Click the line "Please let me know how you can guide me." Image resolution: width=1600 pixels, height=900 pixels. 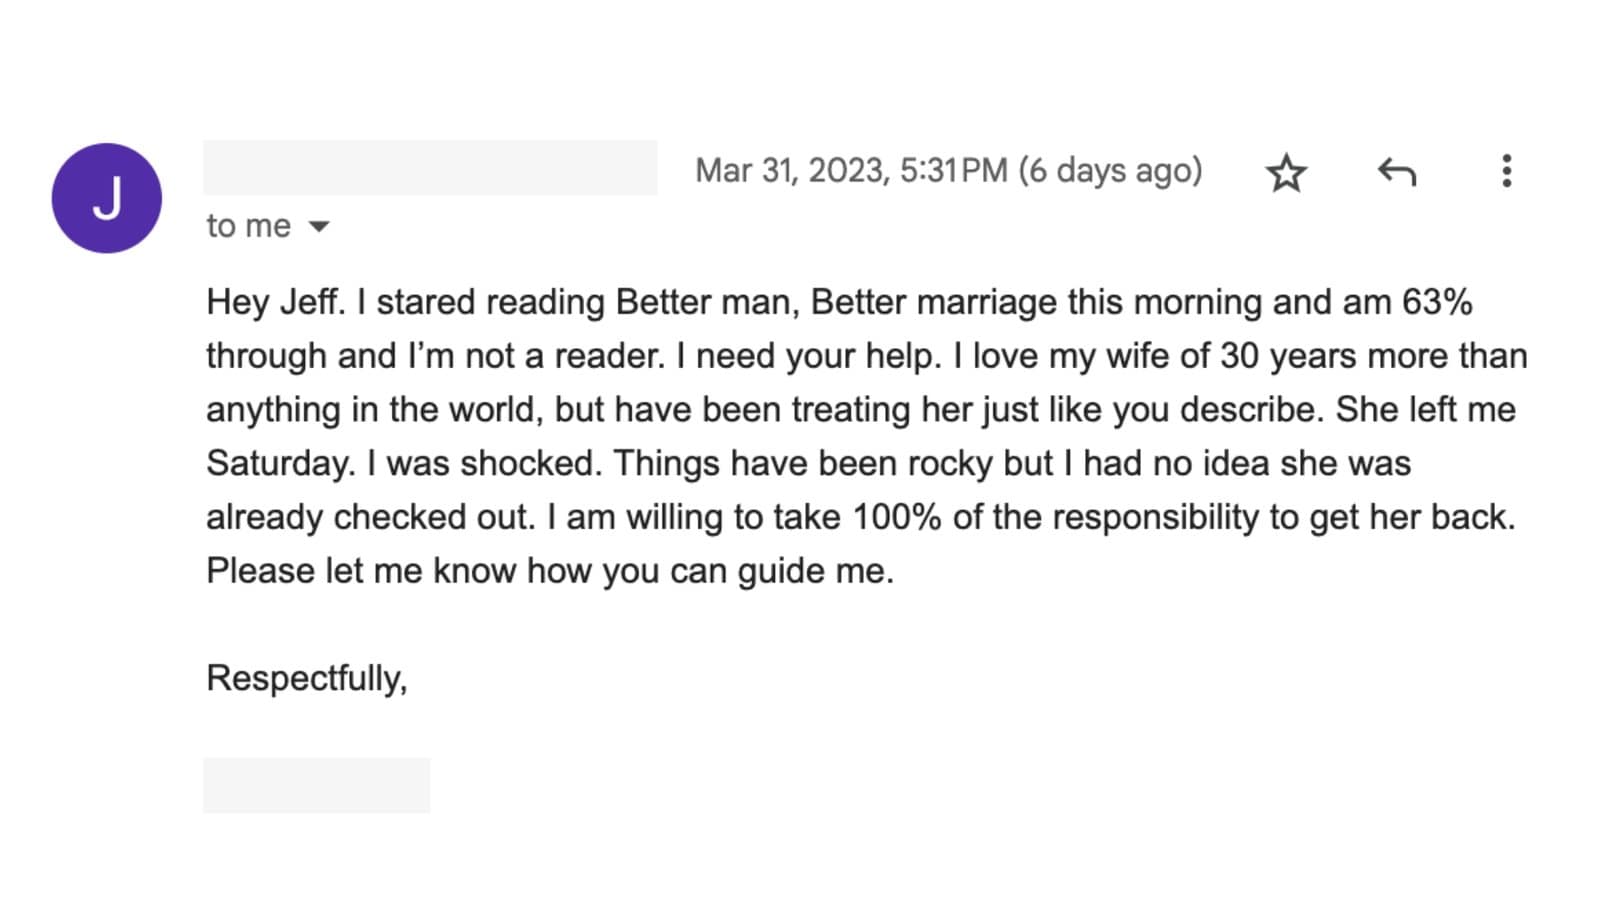coord(550,571)
